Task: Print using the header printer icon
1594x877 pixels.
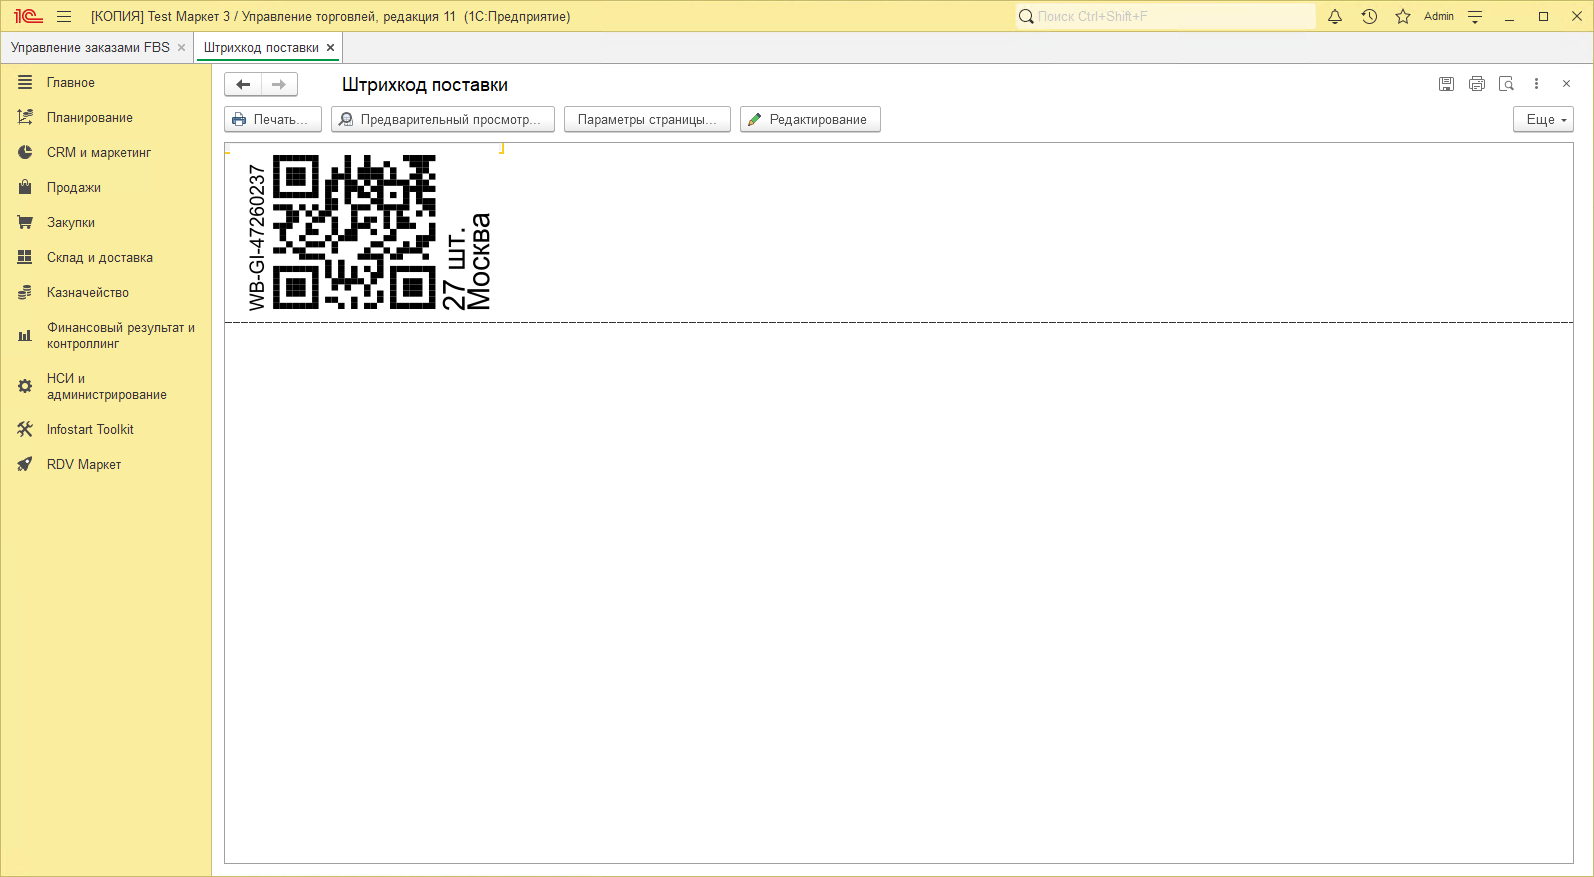Action: coord(1477,84)
